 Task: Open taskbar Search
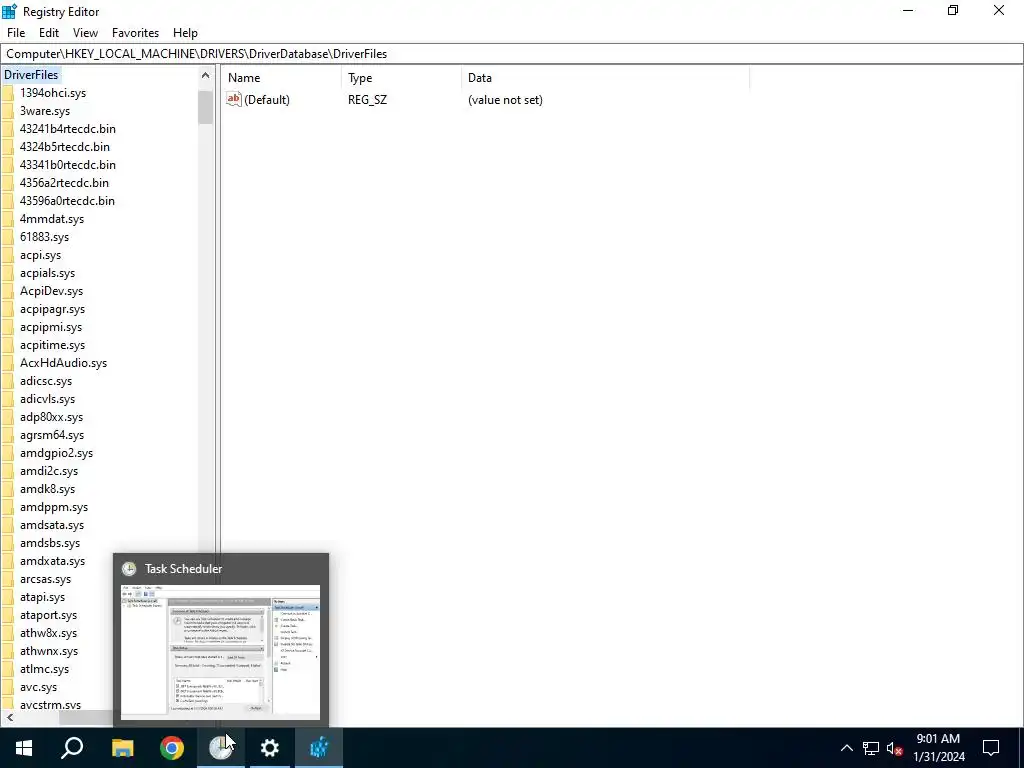point(72,748)
